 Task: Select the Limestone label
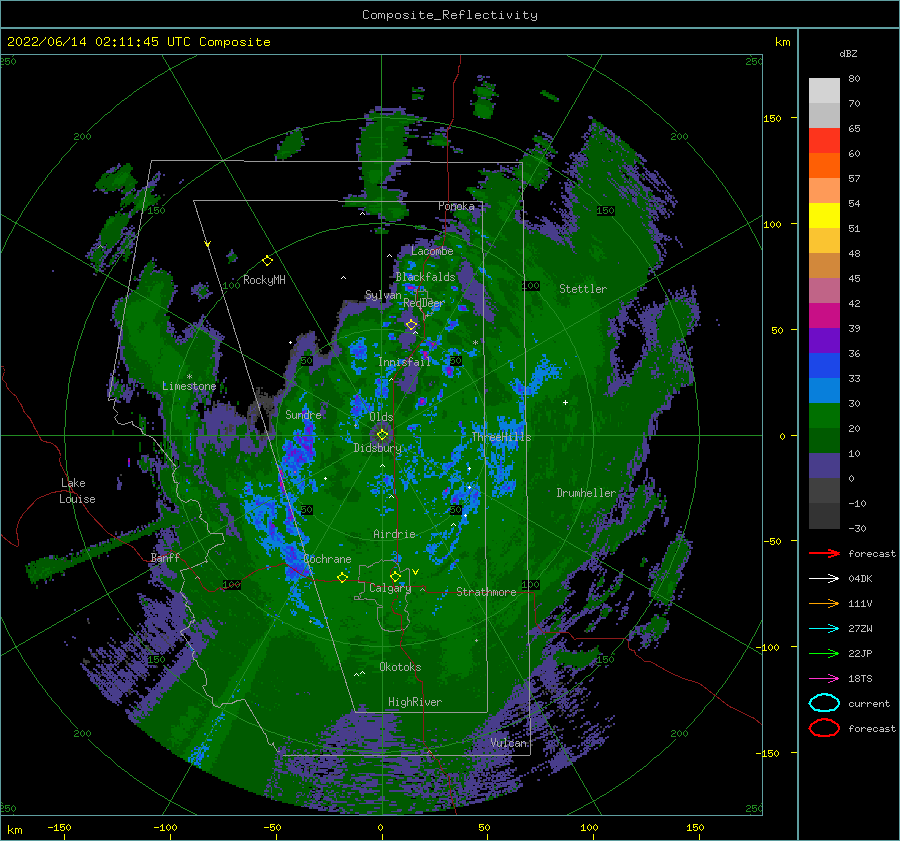pos(189,386)
